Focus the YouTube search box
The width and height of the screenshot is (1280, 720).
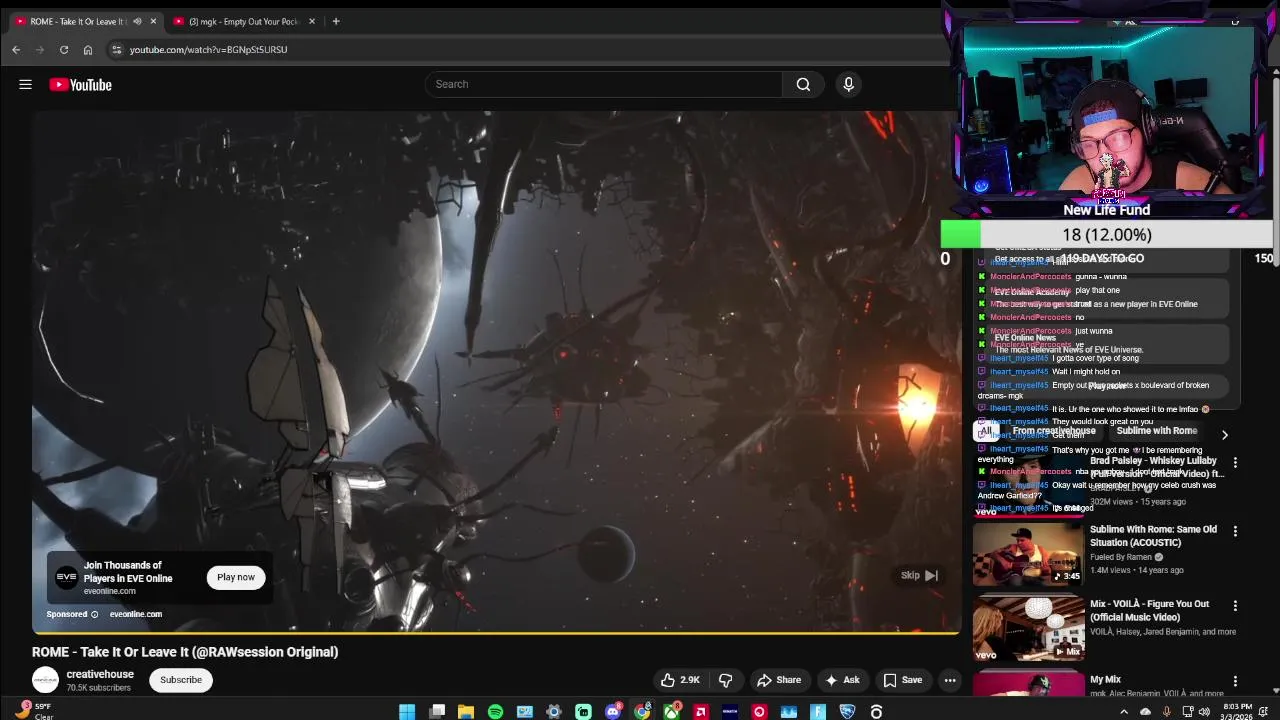tap(604, 84)
